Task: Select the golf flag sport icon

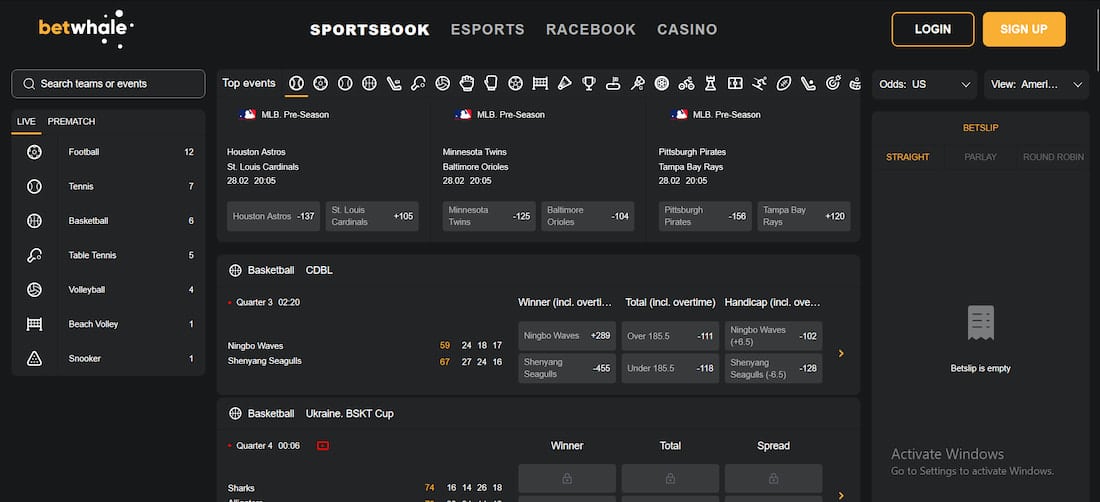Action: [613, 83]
